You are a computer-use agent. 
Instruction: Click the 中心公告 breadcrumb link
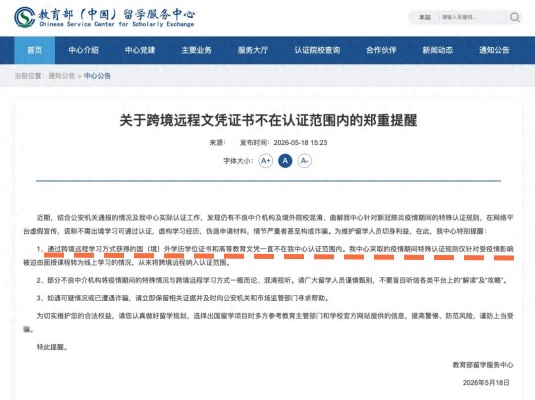[x=97, y=76]
